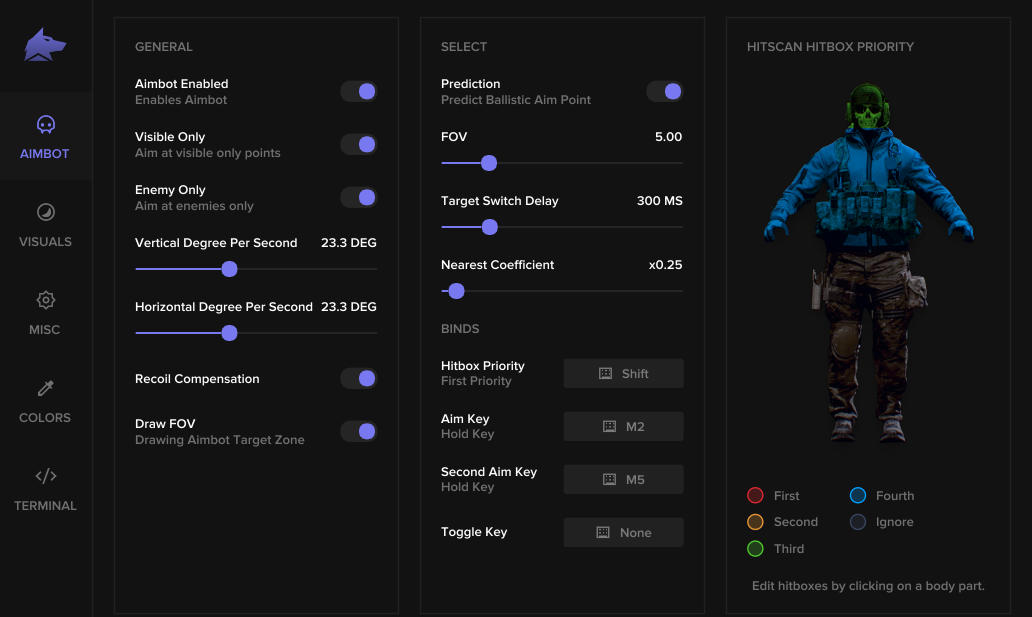Select the First priority red circle

(755, 495)
